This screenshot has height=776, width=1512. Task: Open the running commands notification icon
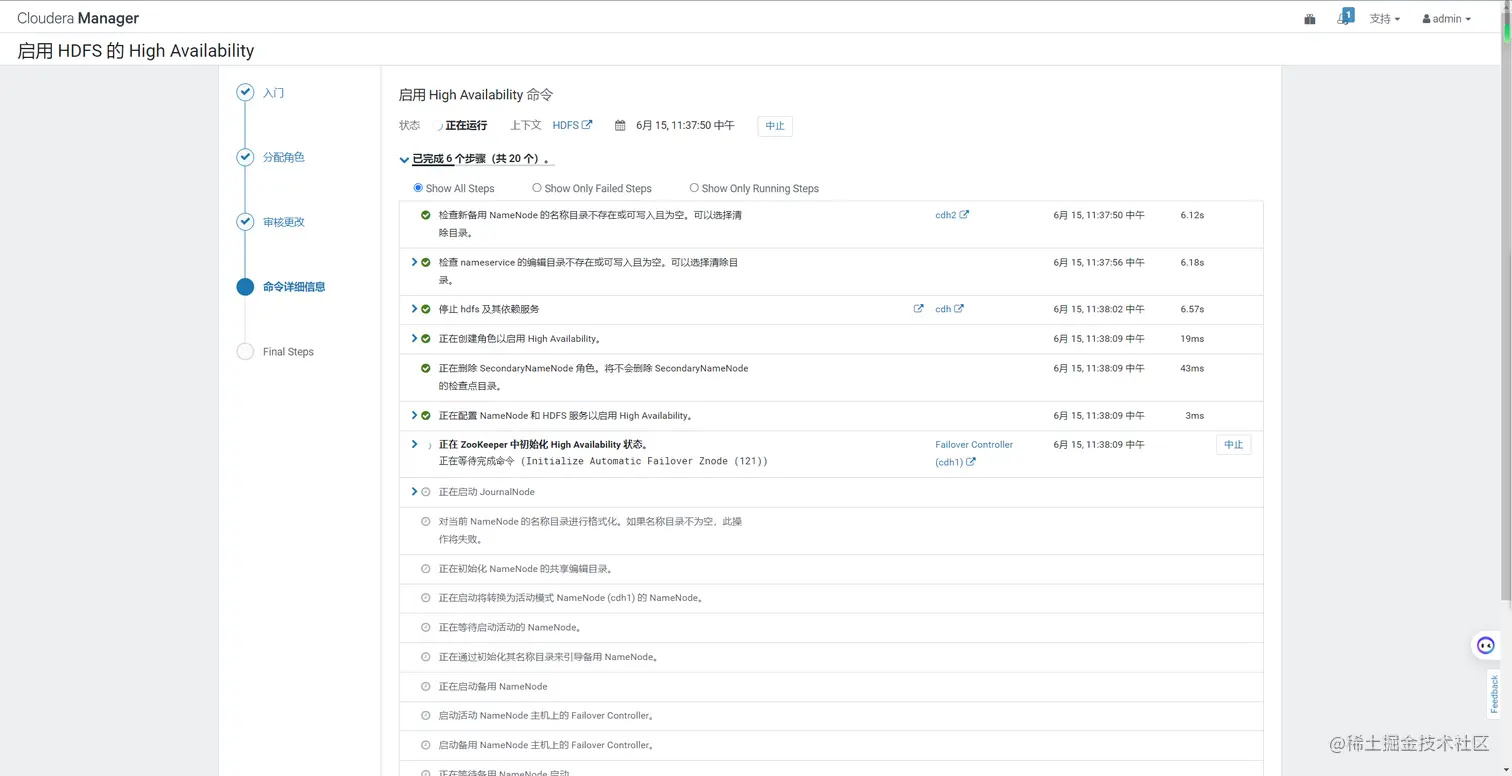coord(1344,17)
